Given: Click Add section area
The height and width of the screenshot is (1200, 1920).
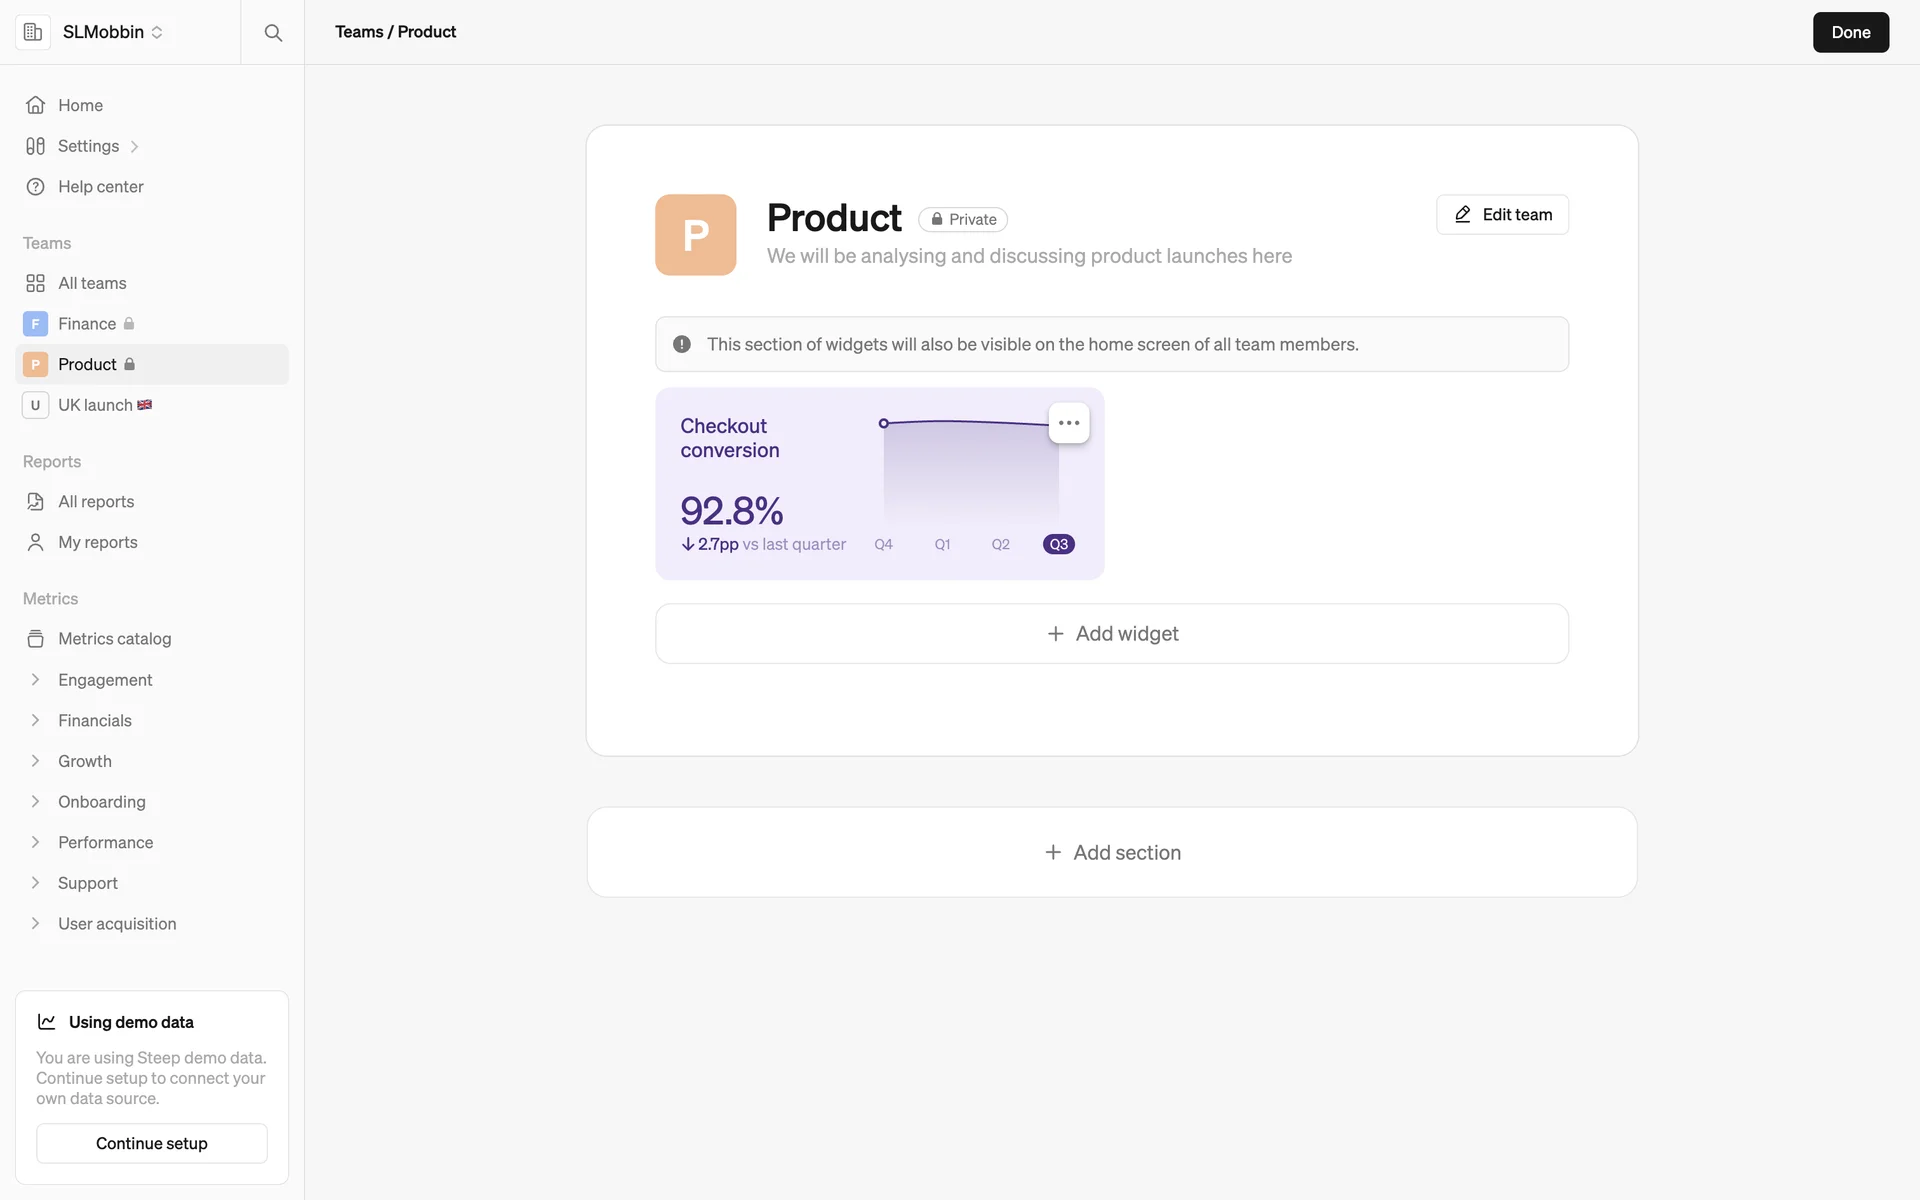Looking at the screenshot, I should 1112,852.
